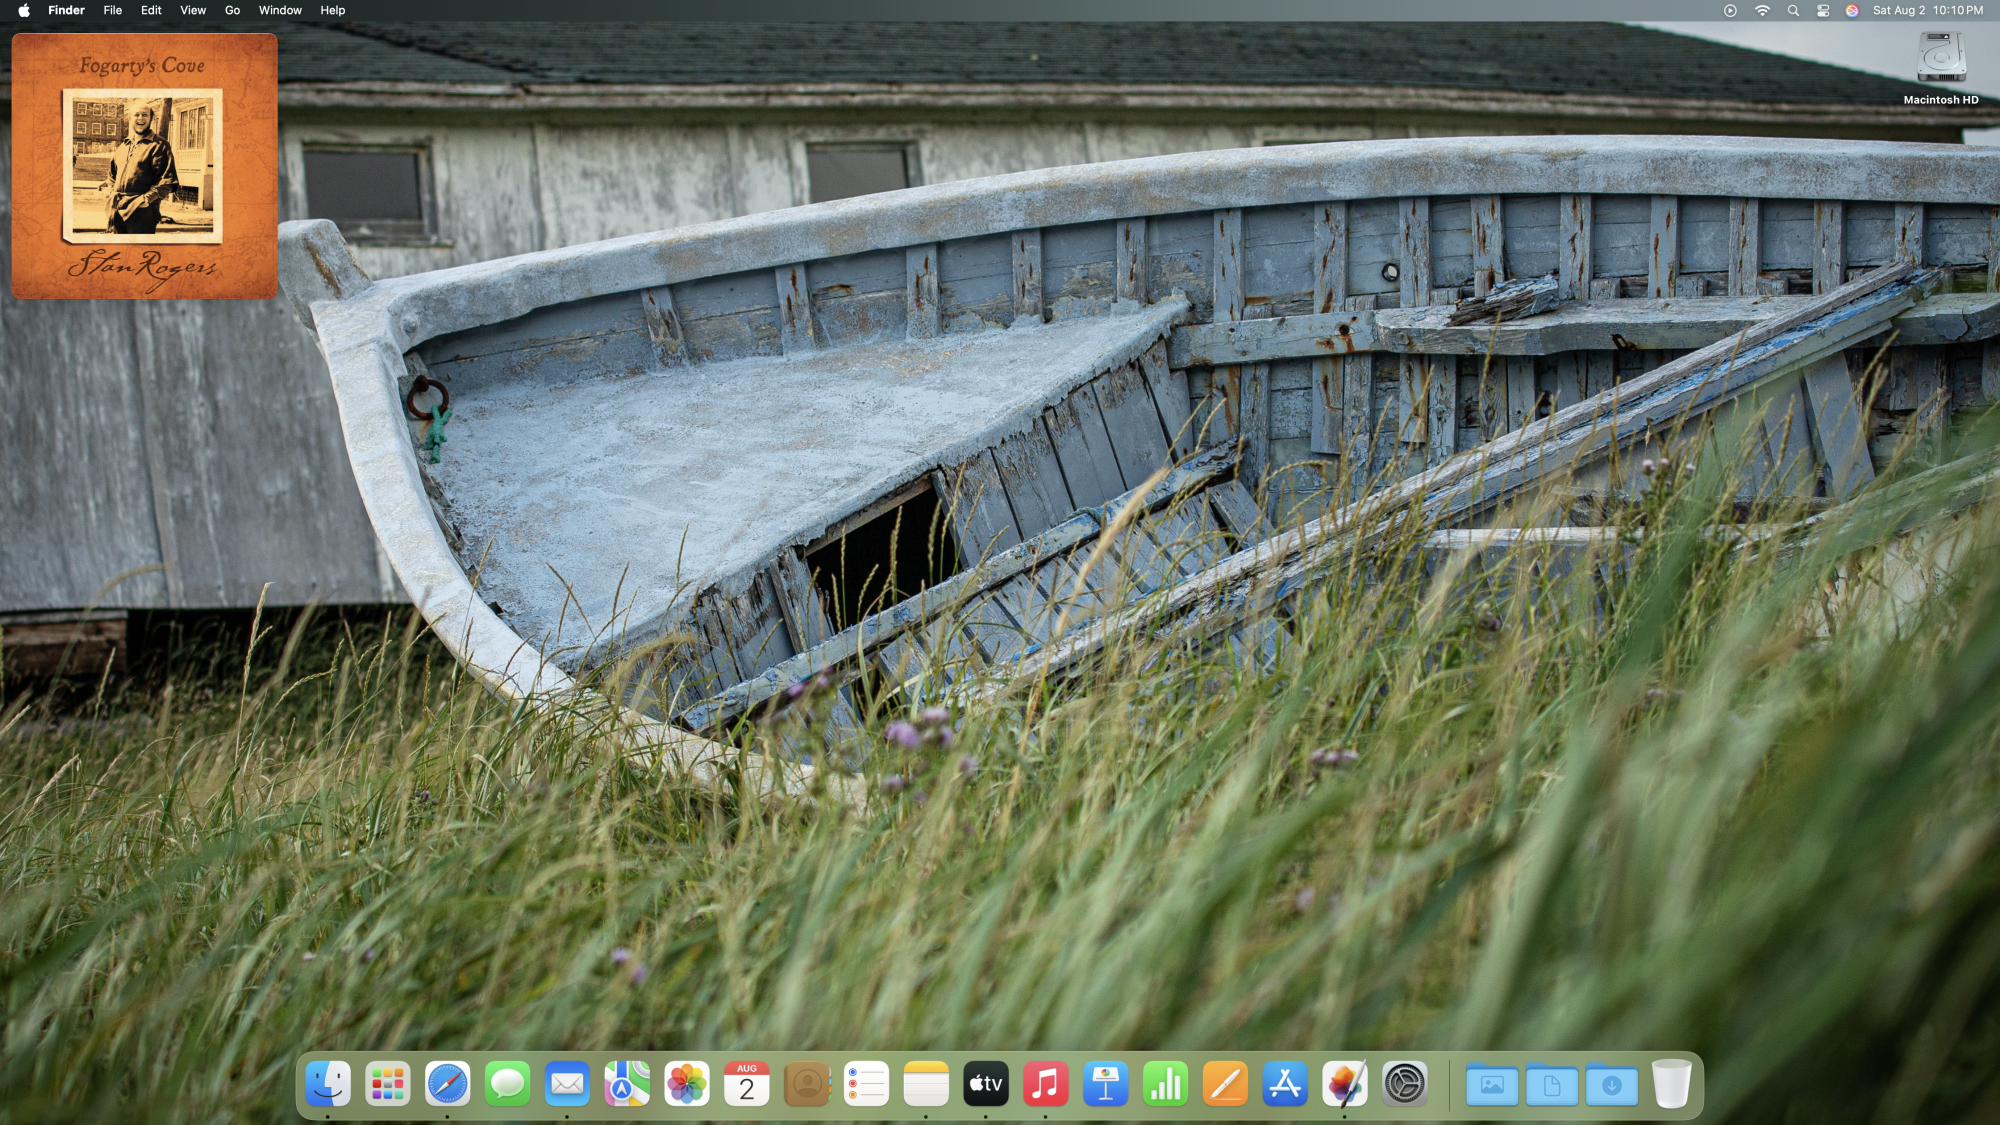The image size is (2000, 1125).
Task: Click the Fogarty's Cove album artwork
Action: click(145, 166)
